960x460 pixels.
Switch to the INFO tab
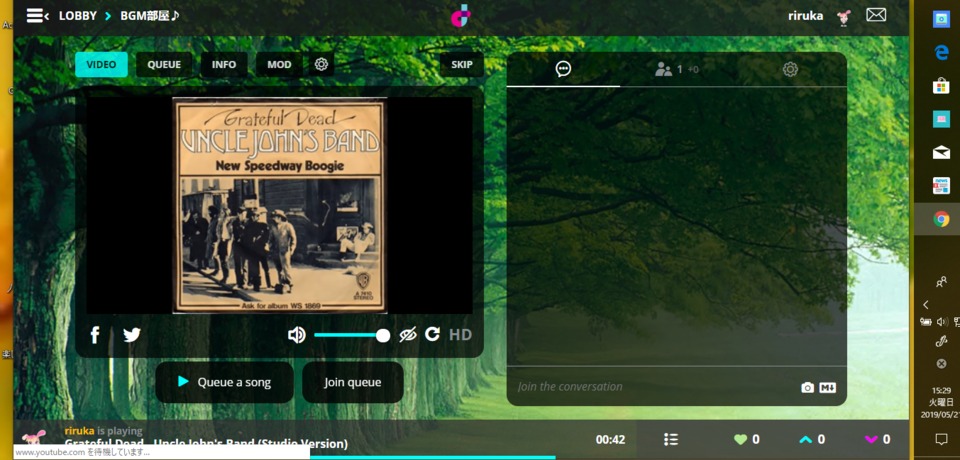[x=224, y=64]
